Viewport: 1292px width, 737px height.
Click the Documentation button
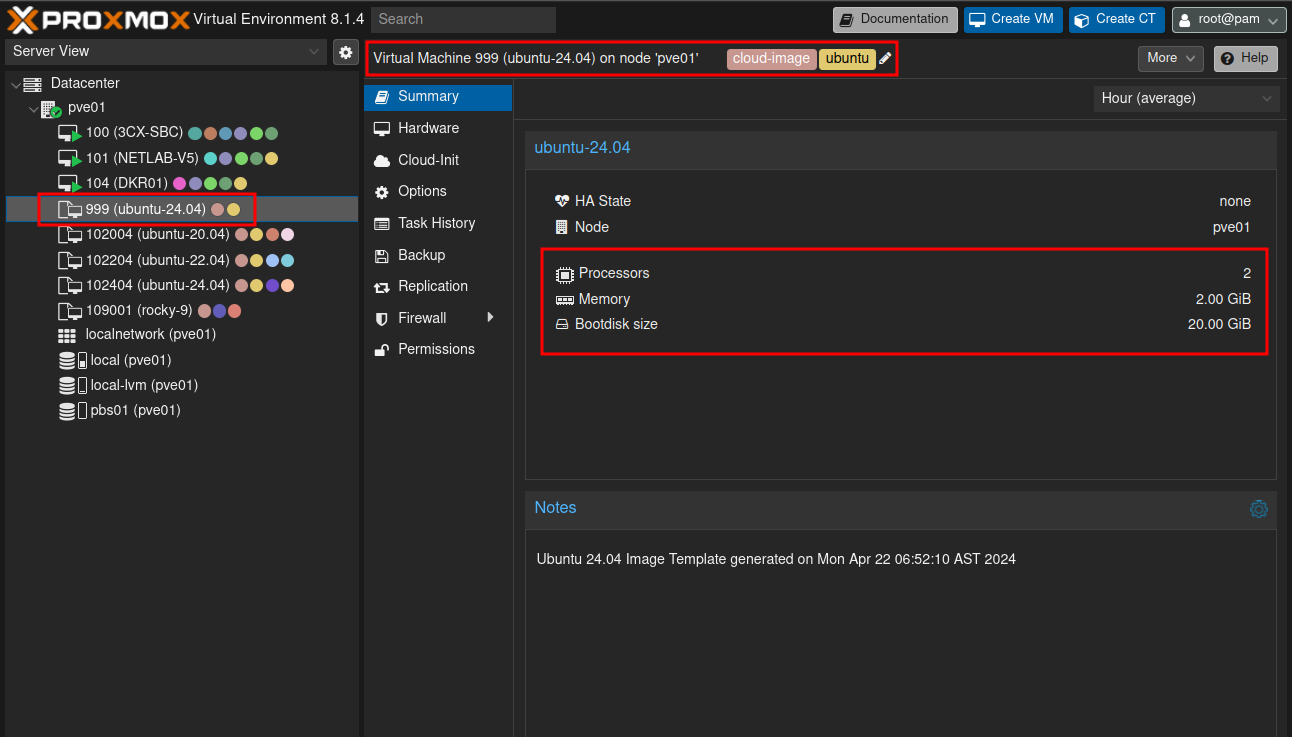pyautogui.click(x=895, y=19)
